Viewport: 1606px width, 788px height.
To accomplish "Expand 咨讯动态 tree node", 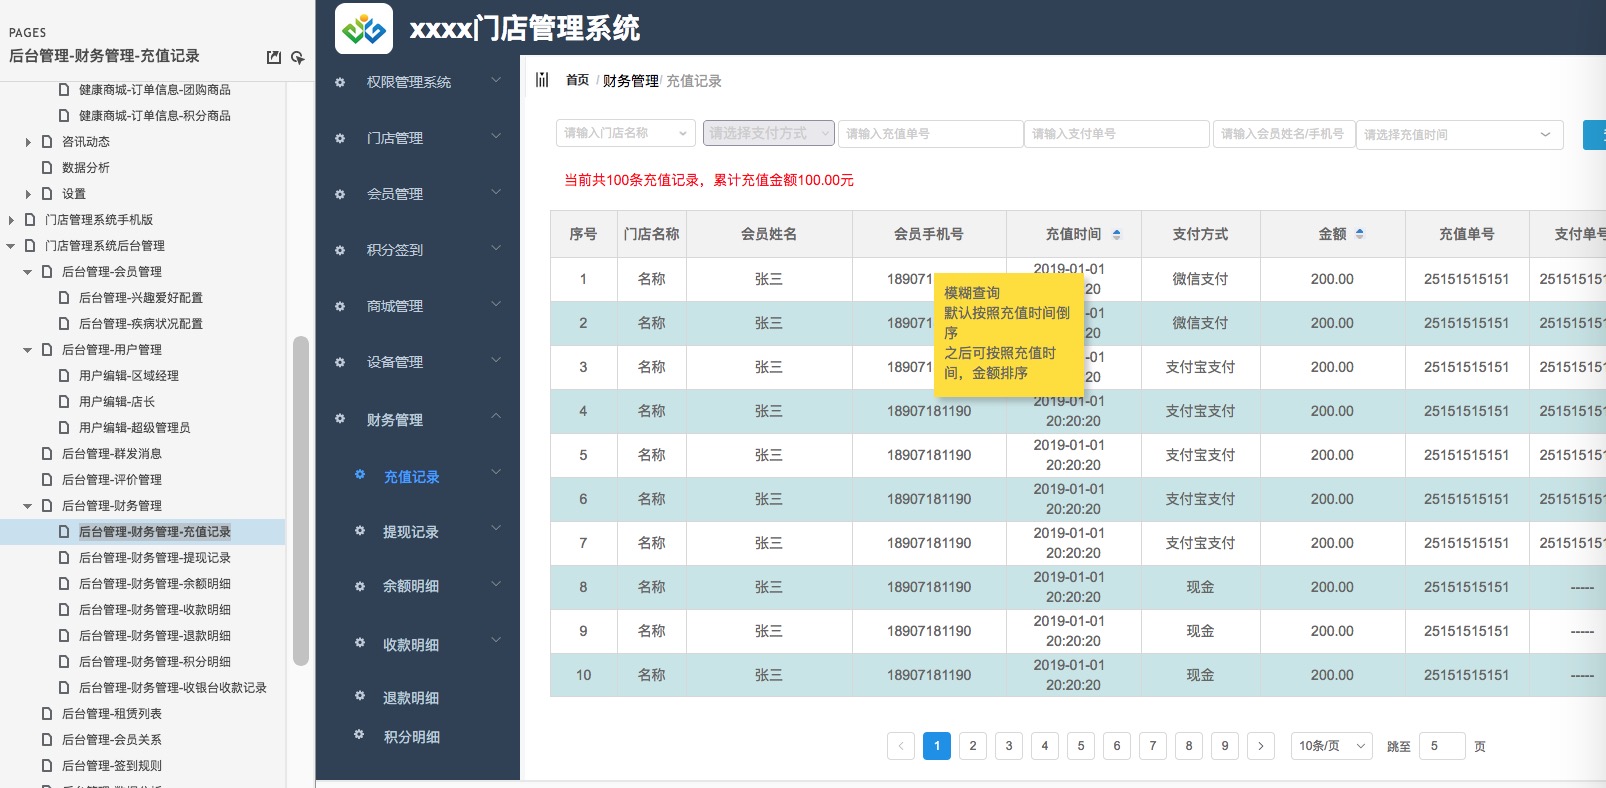I will pos(28,142).
